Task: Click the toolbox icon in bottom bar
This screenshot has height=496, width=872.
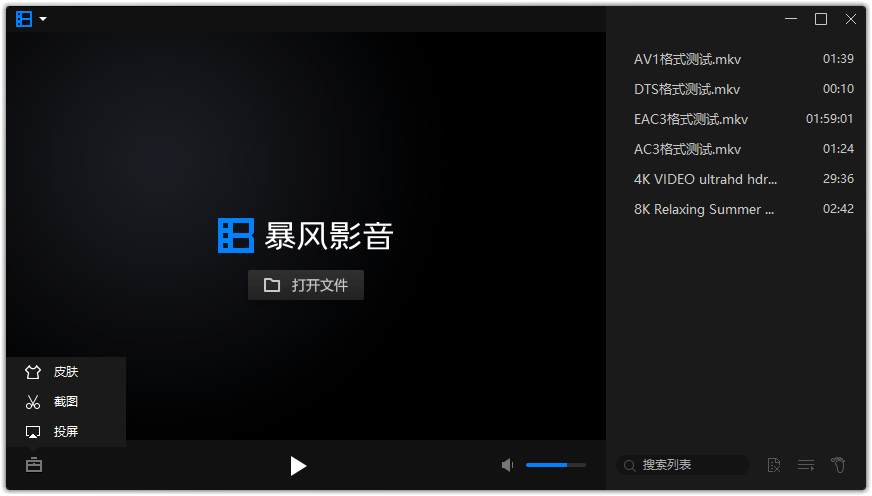Action: (34, 465)
